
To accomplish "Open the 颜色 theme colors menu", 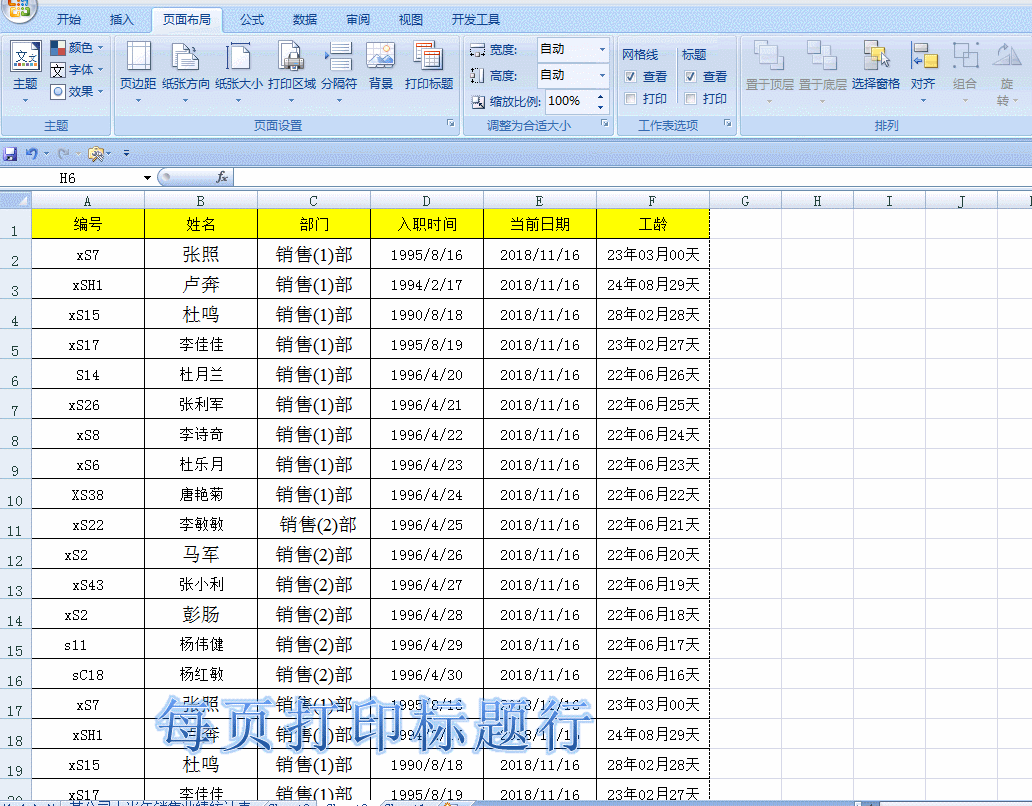I will (x=77, y=47).
